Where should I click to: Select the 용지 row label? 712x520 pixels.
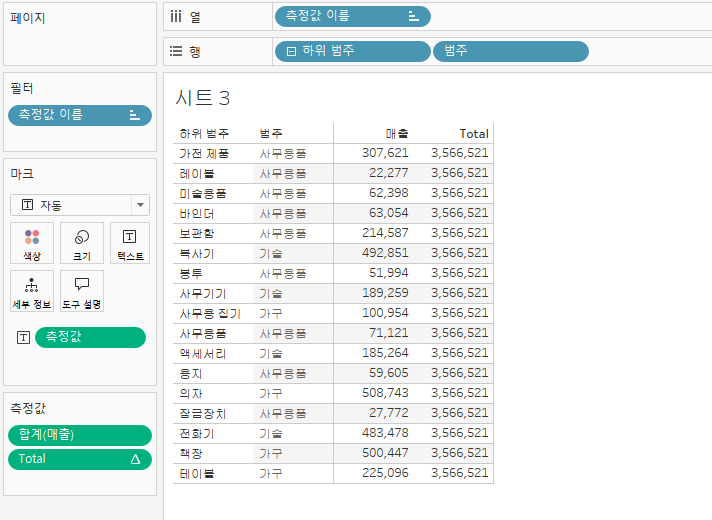click(x=191, y=373)
